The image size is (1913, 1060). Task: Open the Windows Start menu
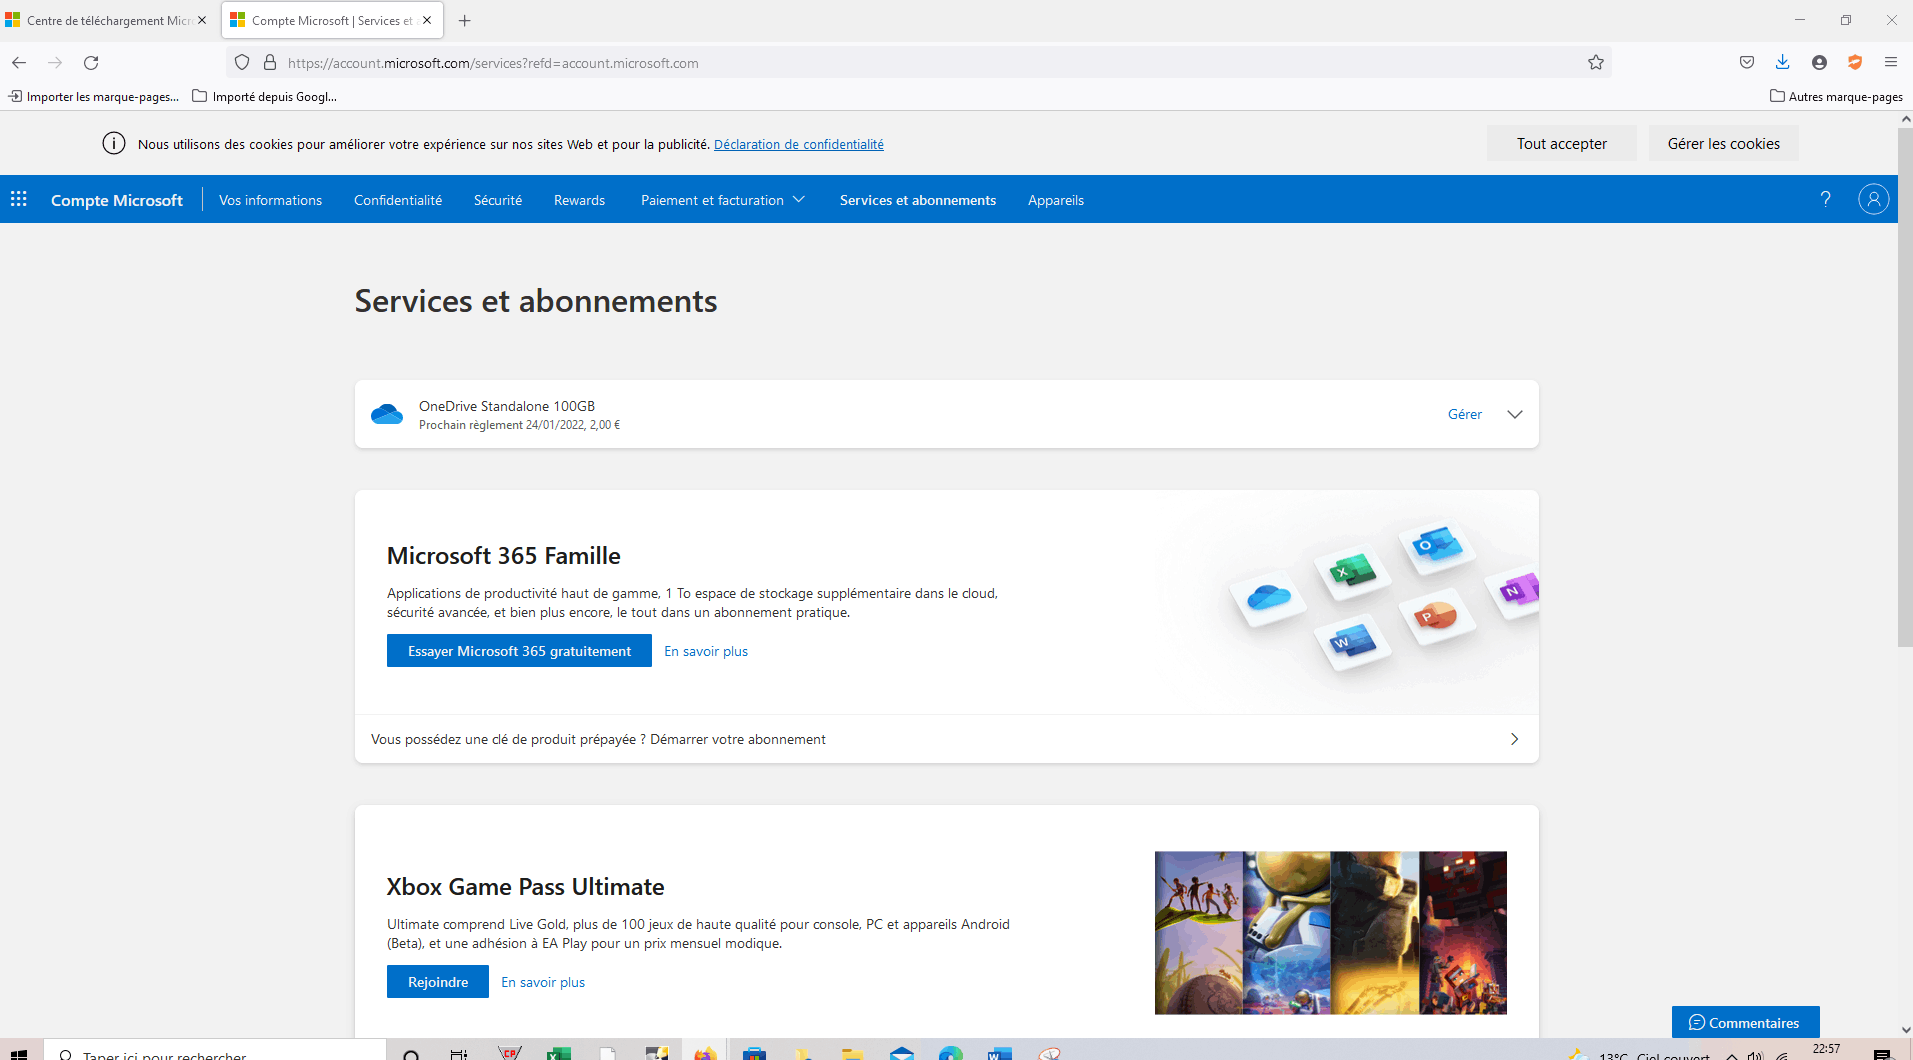19,1054
